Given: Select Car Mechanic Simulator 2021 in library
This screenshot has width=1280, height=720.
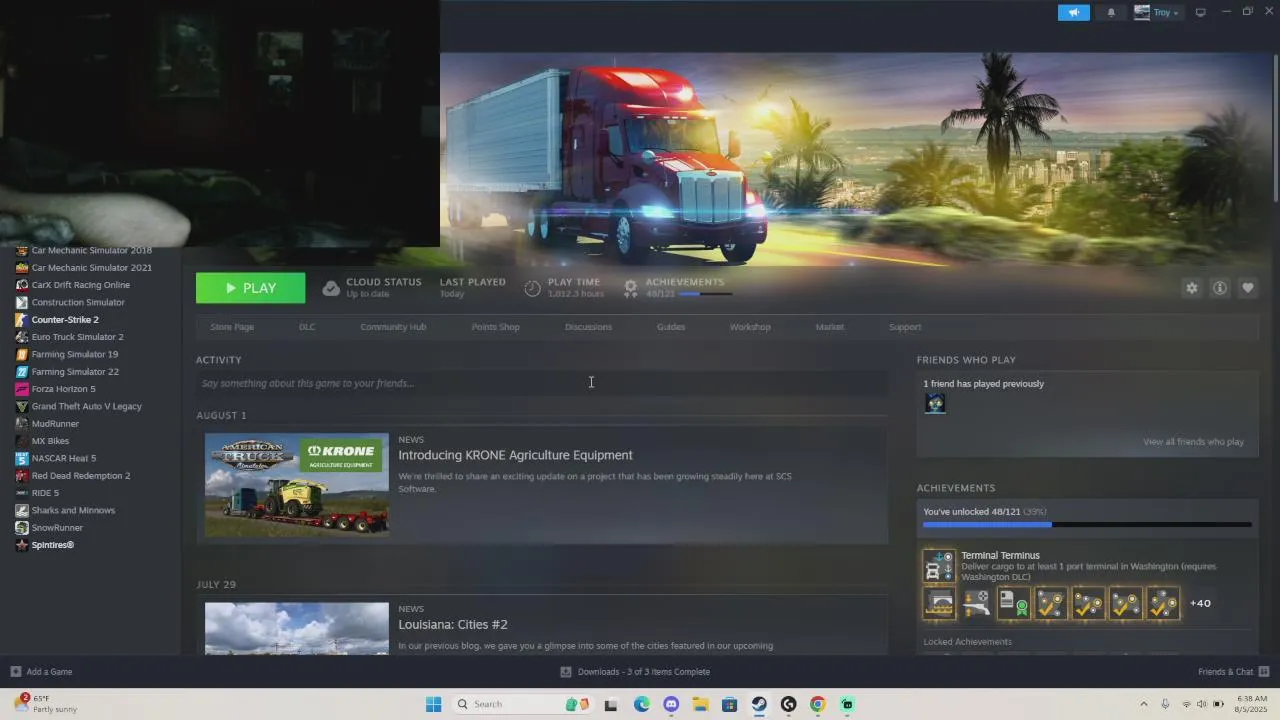Looking at the screenshot, I should [x=90, y=268].
